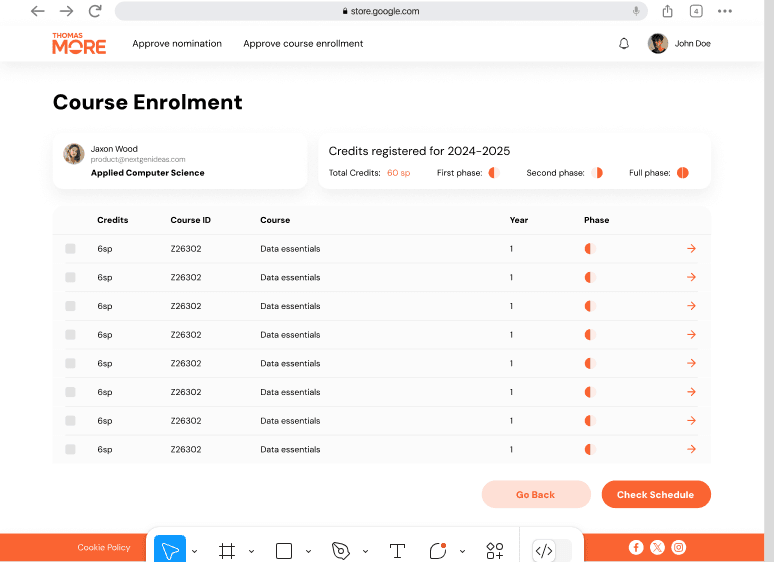The width and height of the screenshot is (774, 562).
Task: Open the Approve nomination menu item
Action: (x=177, y=43)
